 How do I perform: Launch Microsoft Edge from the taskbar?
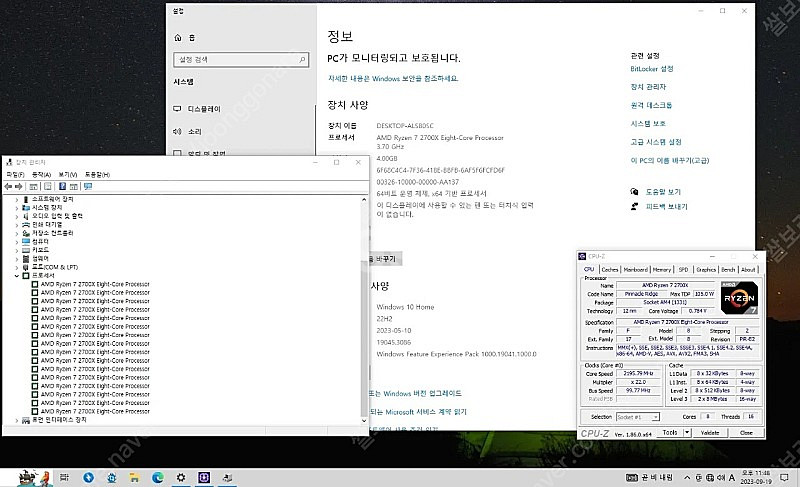tap(158, 477)
